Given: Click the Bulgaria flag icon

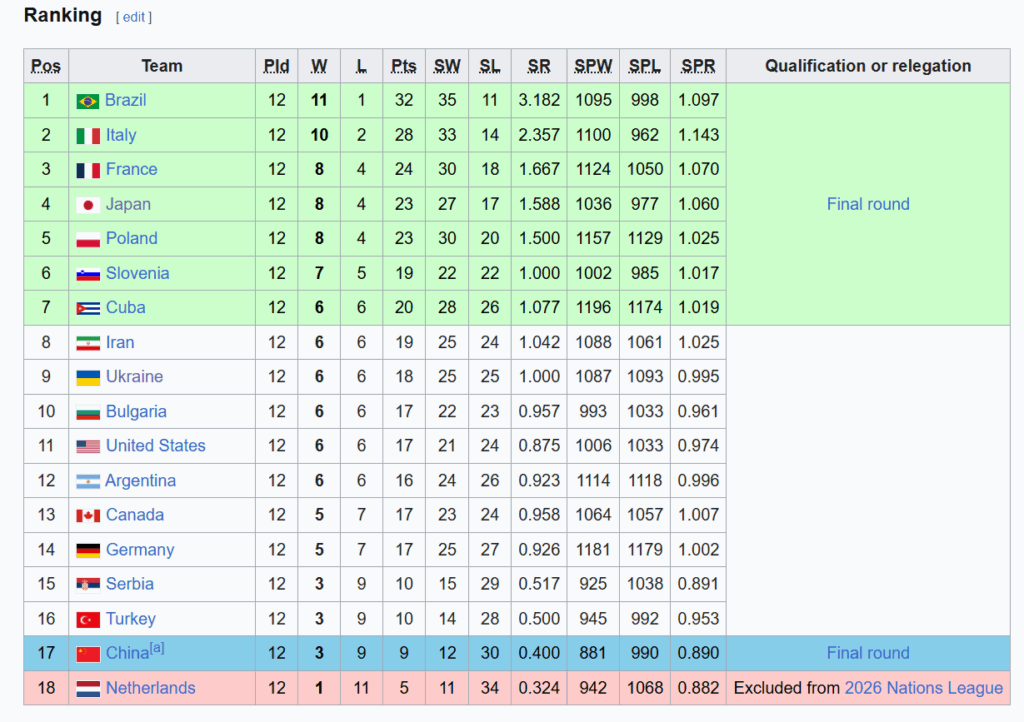Looking at the screenshot, I should (x=88, y=413).
